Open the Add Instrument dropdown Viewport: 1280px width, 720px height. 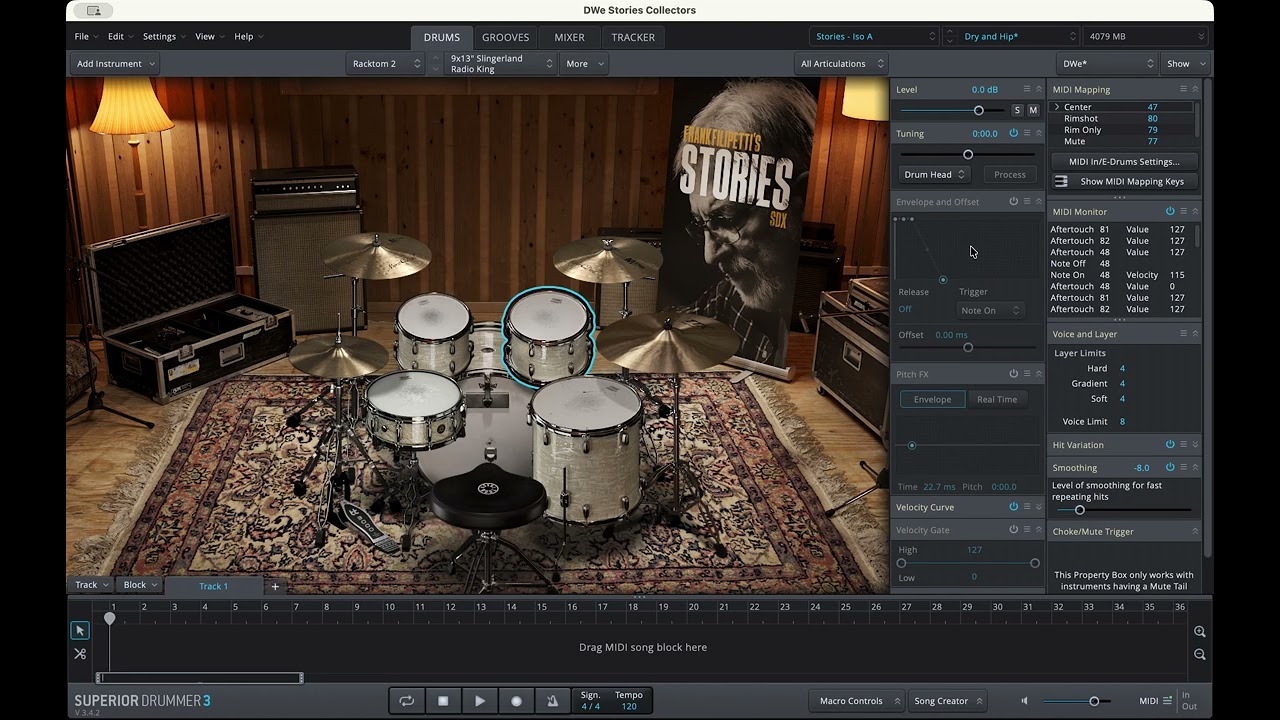pyautogui.click(x=116, y=63)
